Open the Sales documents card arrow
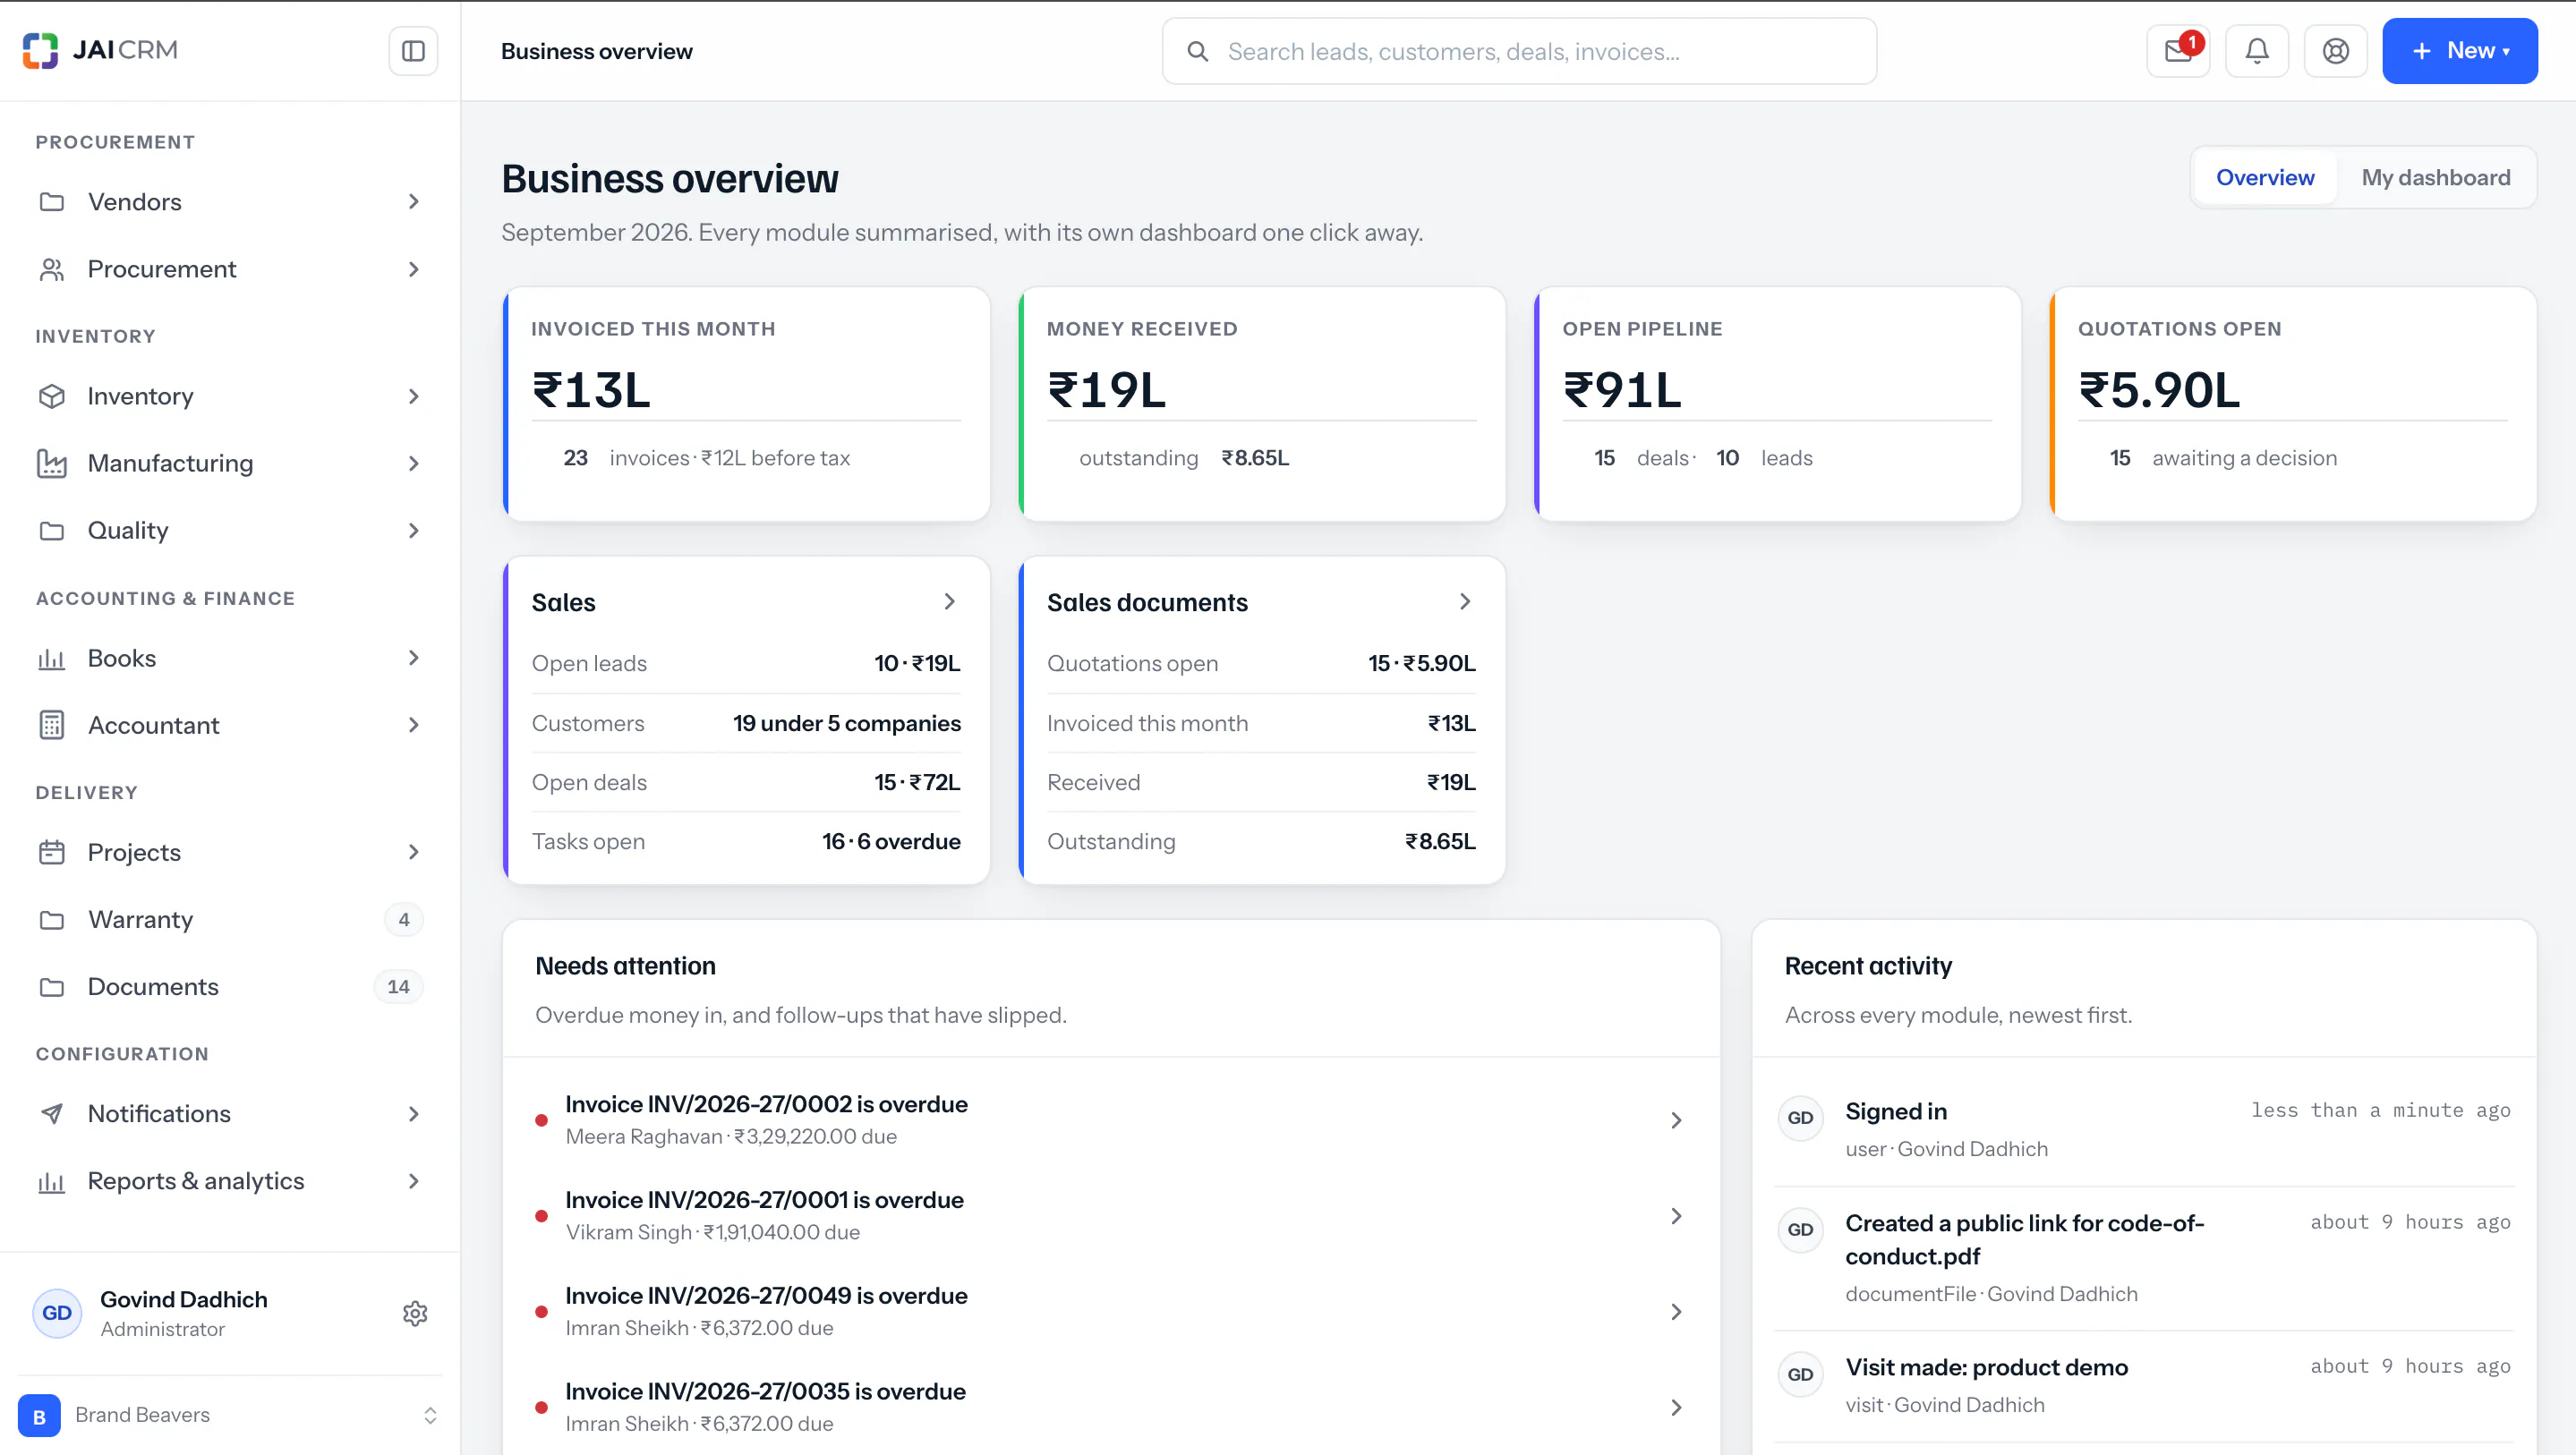2576x1455 pixels. click(1464, 601)
